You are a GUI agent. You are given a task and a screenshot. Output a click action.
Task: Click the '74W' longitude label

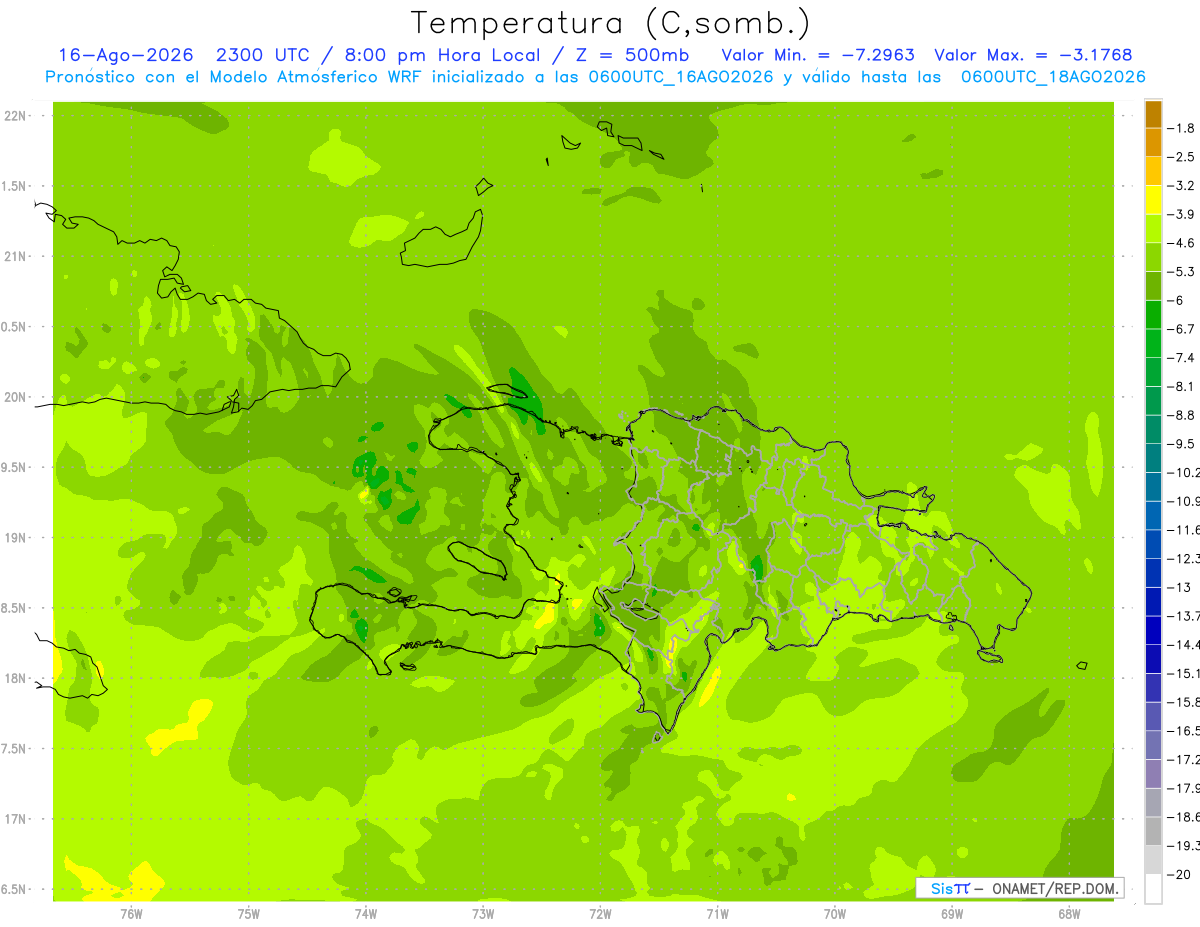366,914
